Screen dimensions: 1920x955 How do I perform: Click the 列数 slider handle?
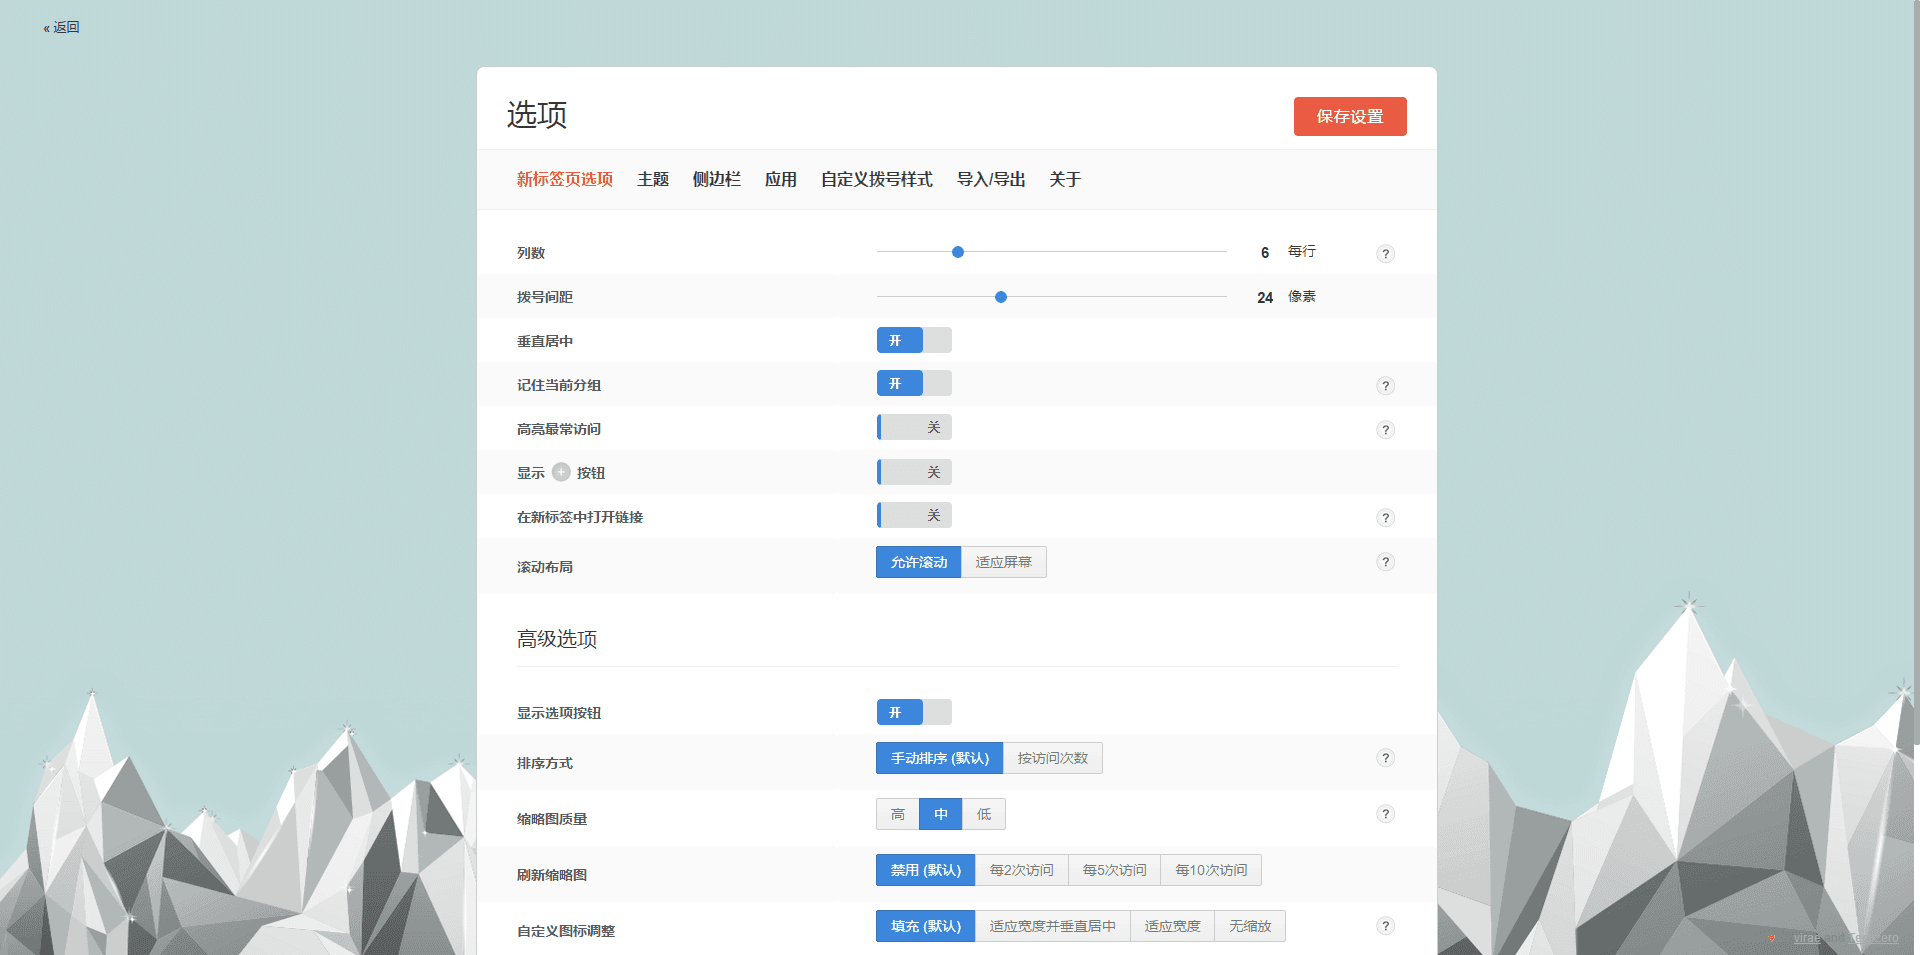click(x=958, y=252)
